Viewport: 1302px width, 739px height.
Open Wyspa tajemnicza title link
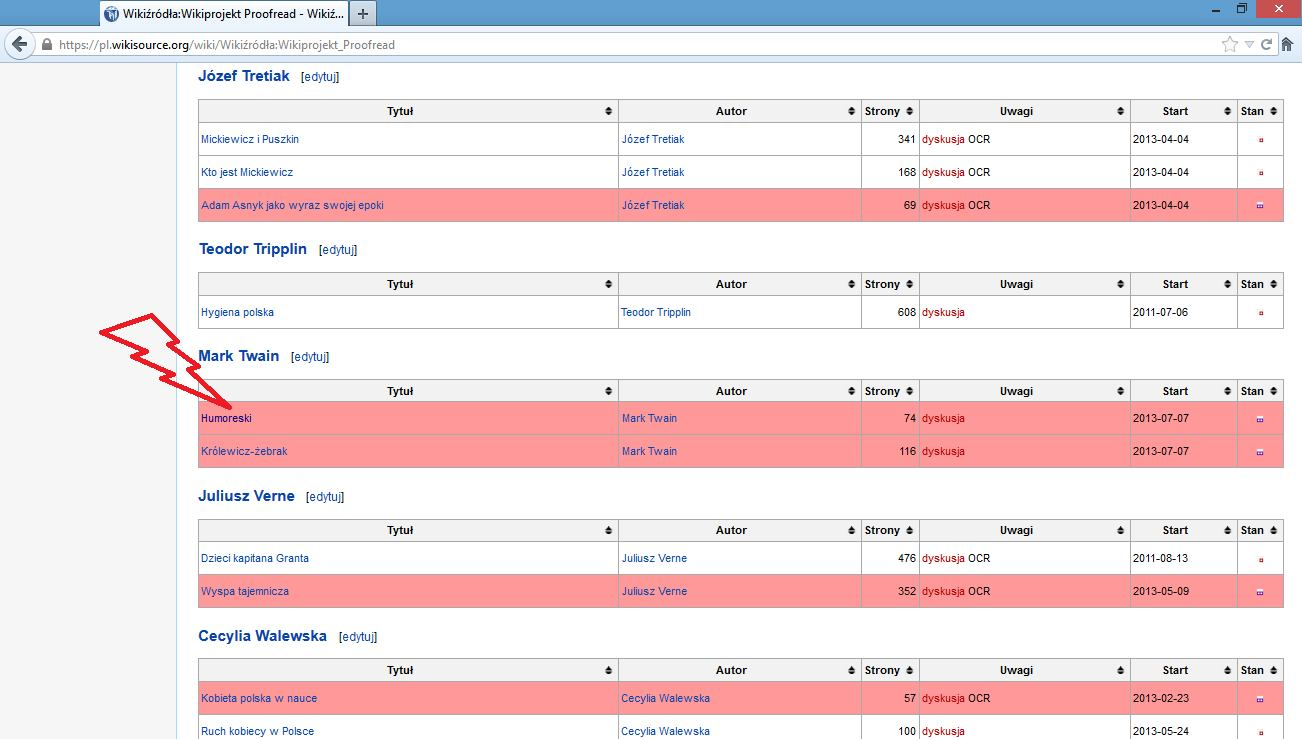pyautogui.click(x=245, y=591)
